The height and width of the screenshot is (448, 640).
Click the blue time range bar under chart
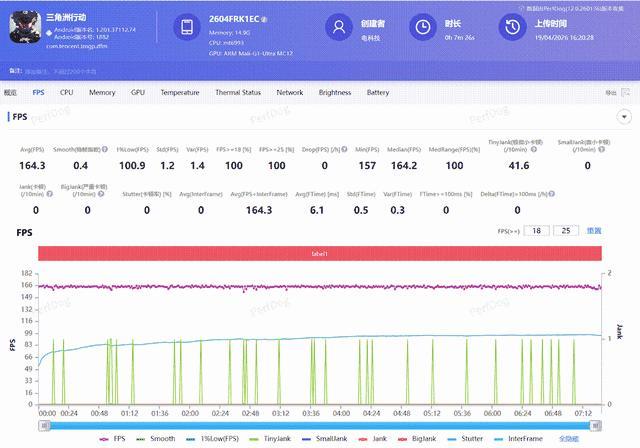click(320, 426)
